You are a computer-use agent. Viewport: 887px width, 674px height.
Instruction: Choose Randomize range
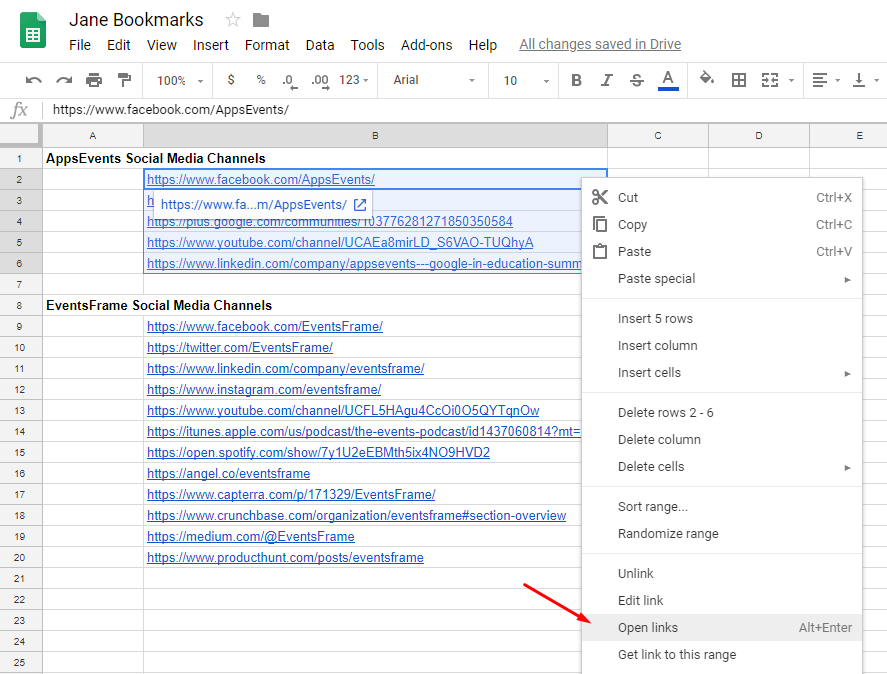[722, 534]
